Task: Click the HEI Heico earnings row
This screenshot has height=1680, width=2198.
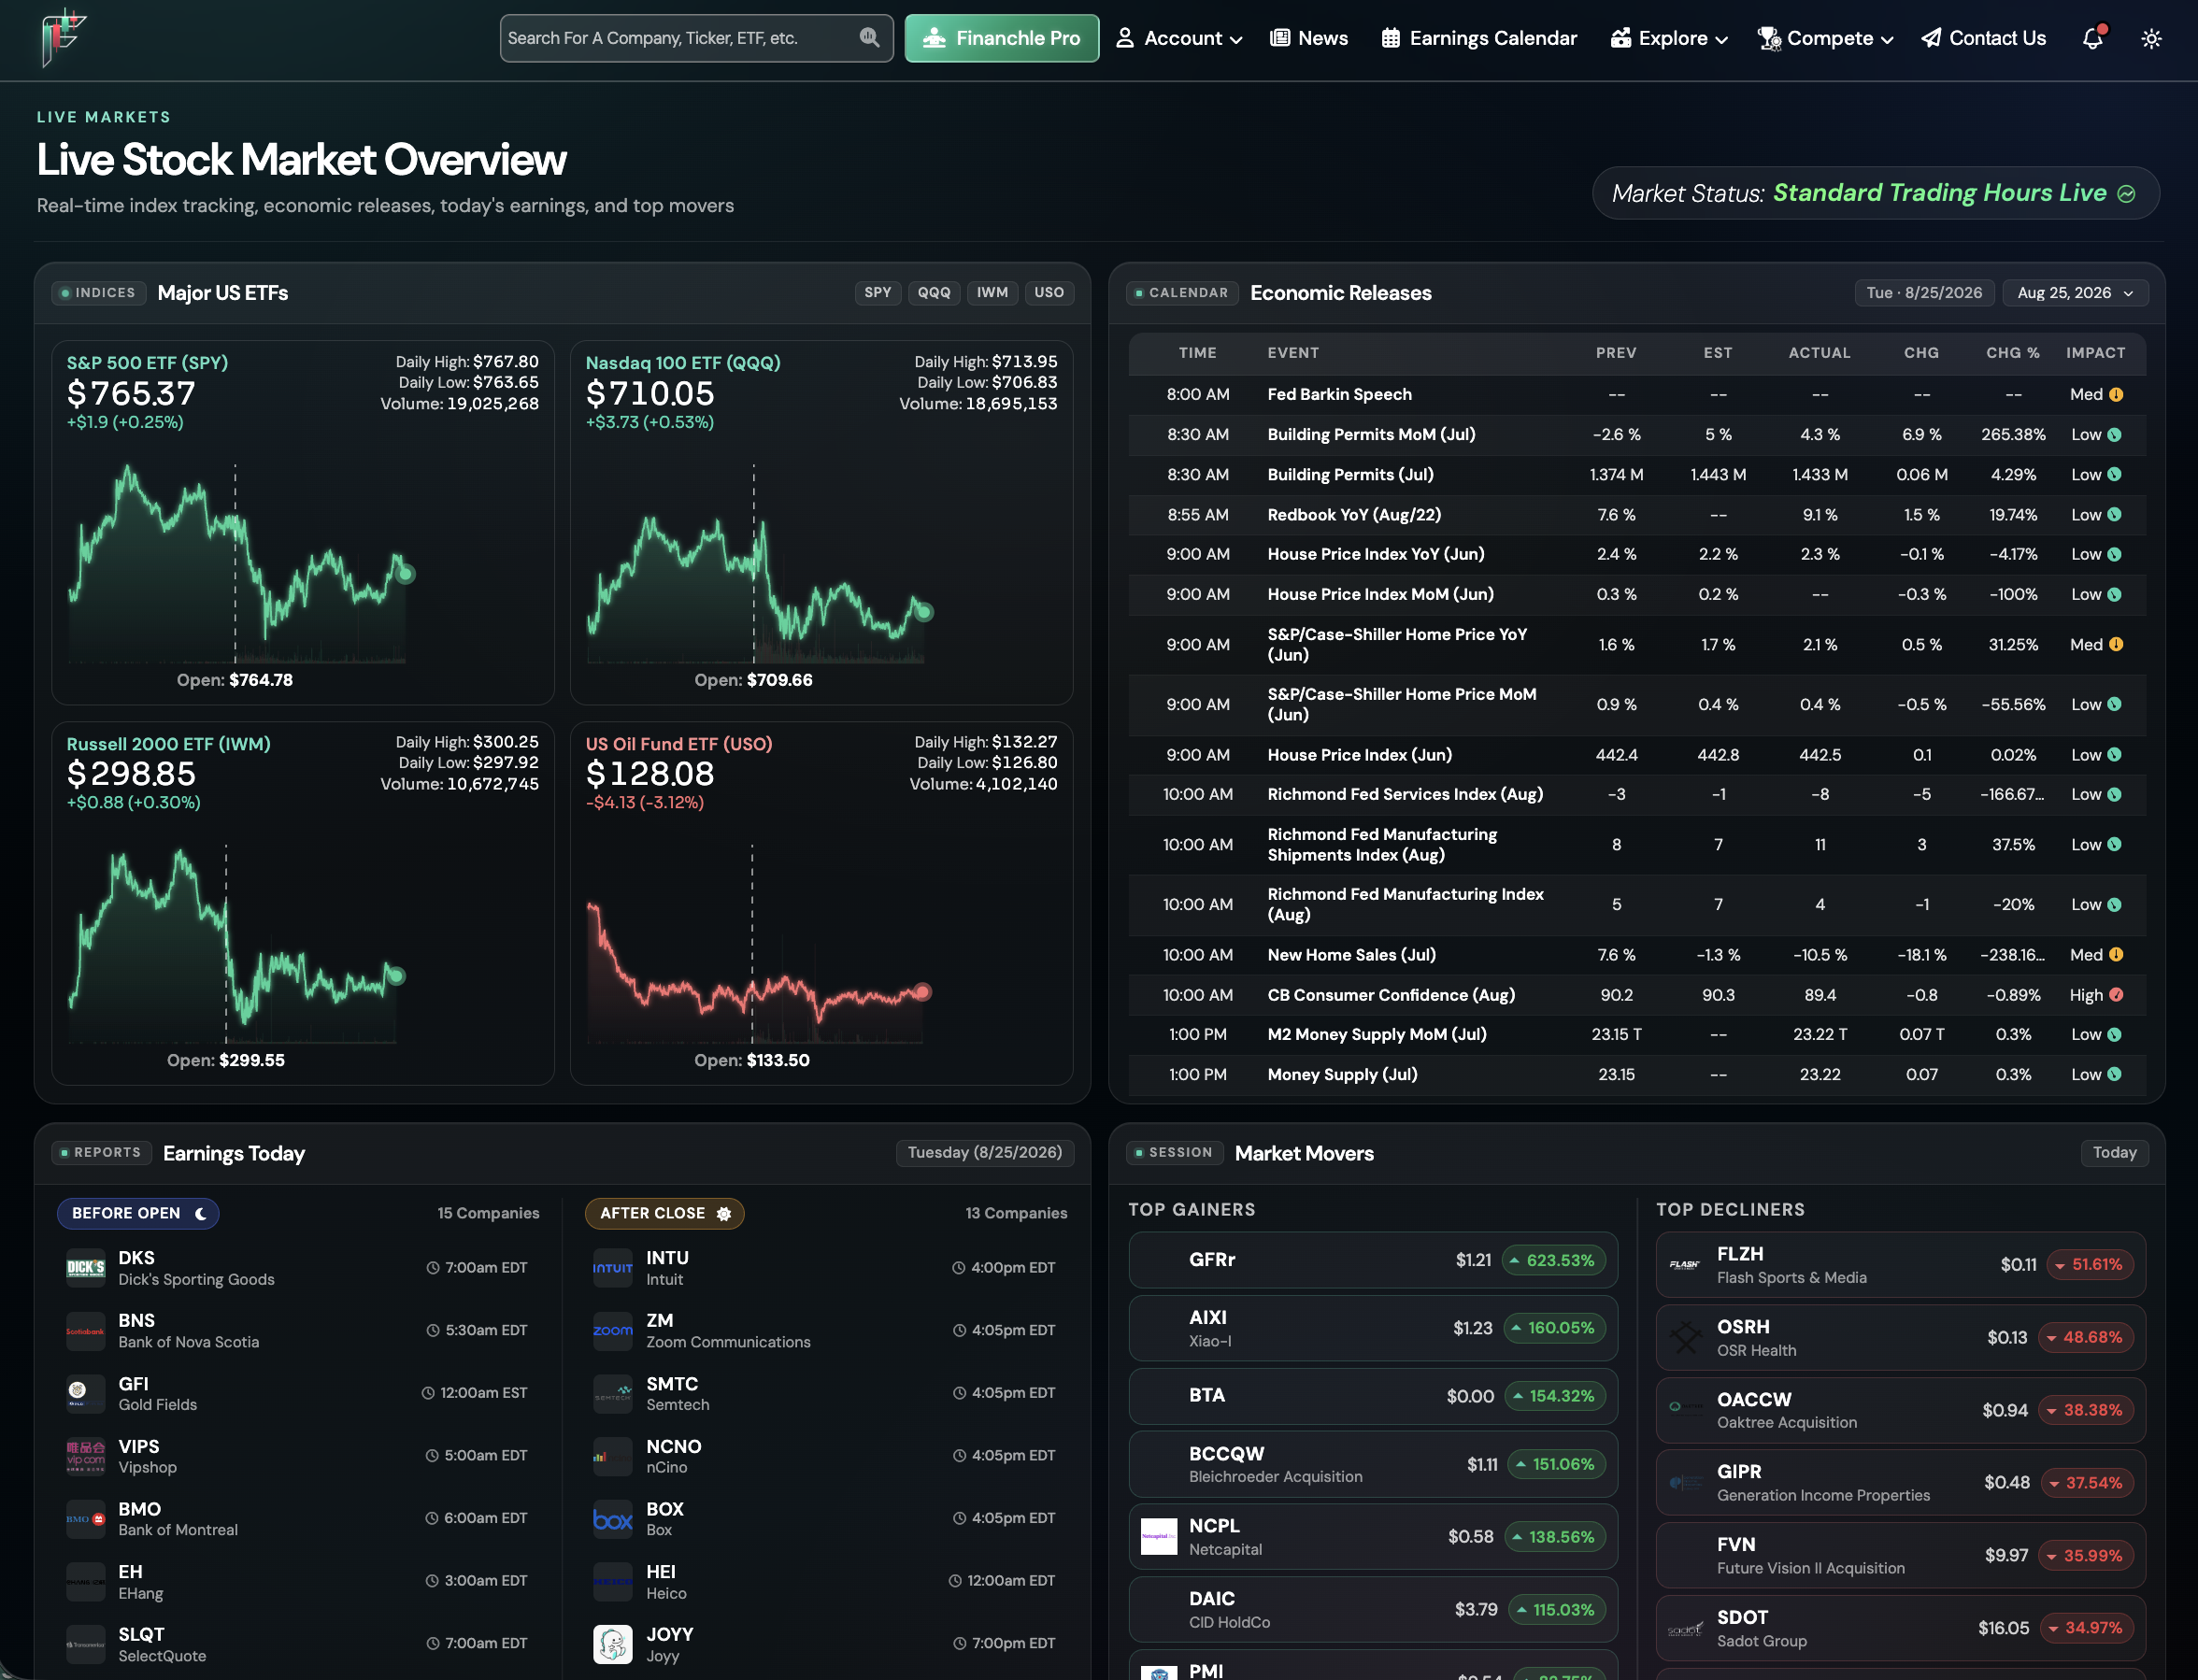Action: tap(824, 1582)
